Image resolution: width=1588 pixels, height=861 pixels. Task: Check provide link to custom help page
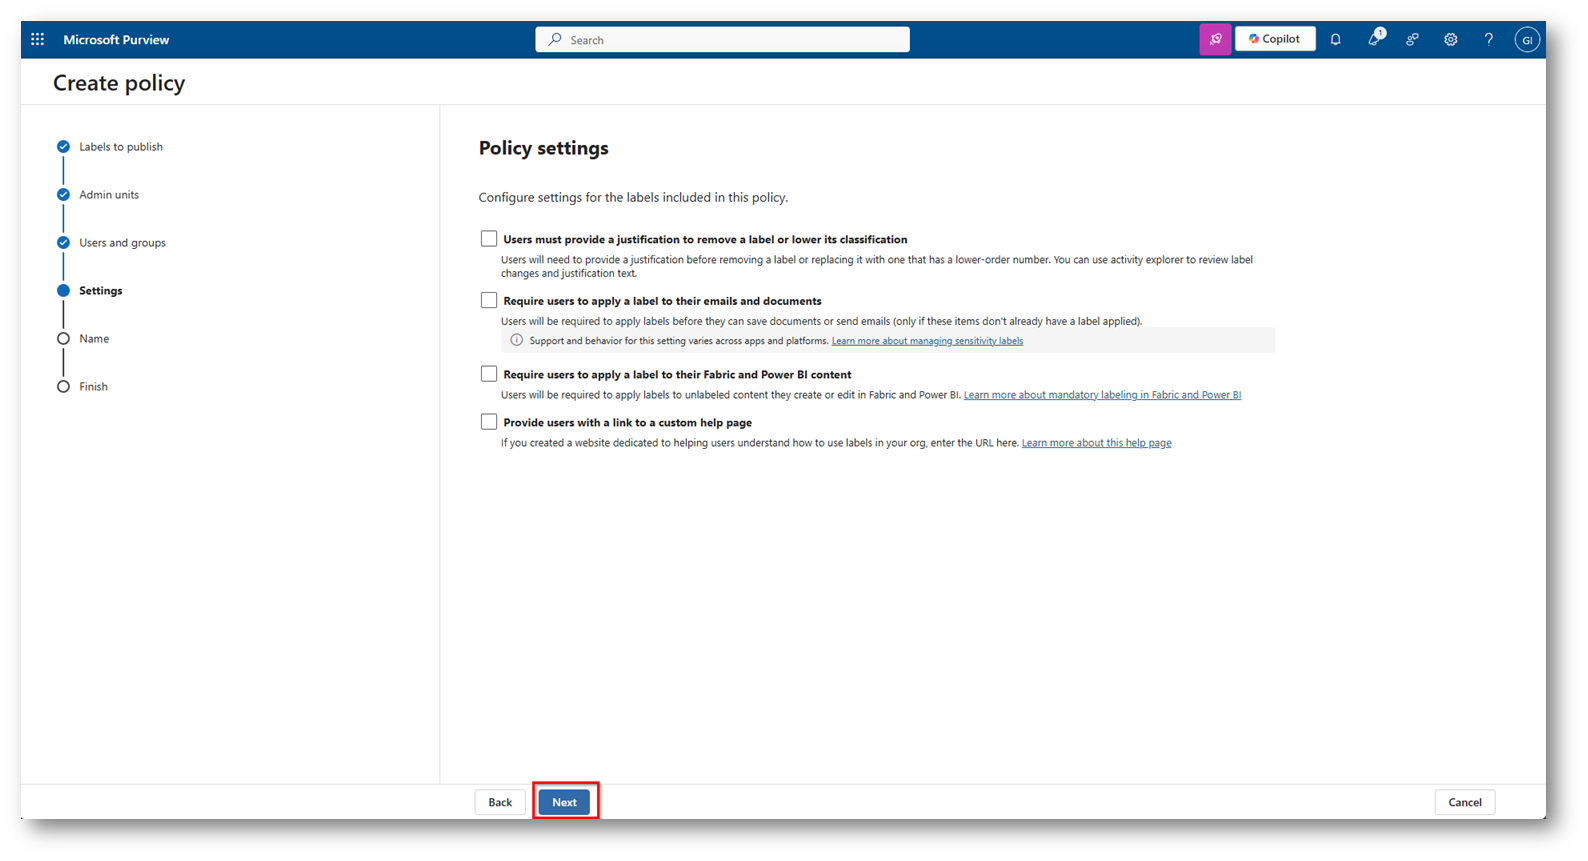489,422
